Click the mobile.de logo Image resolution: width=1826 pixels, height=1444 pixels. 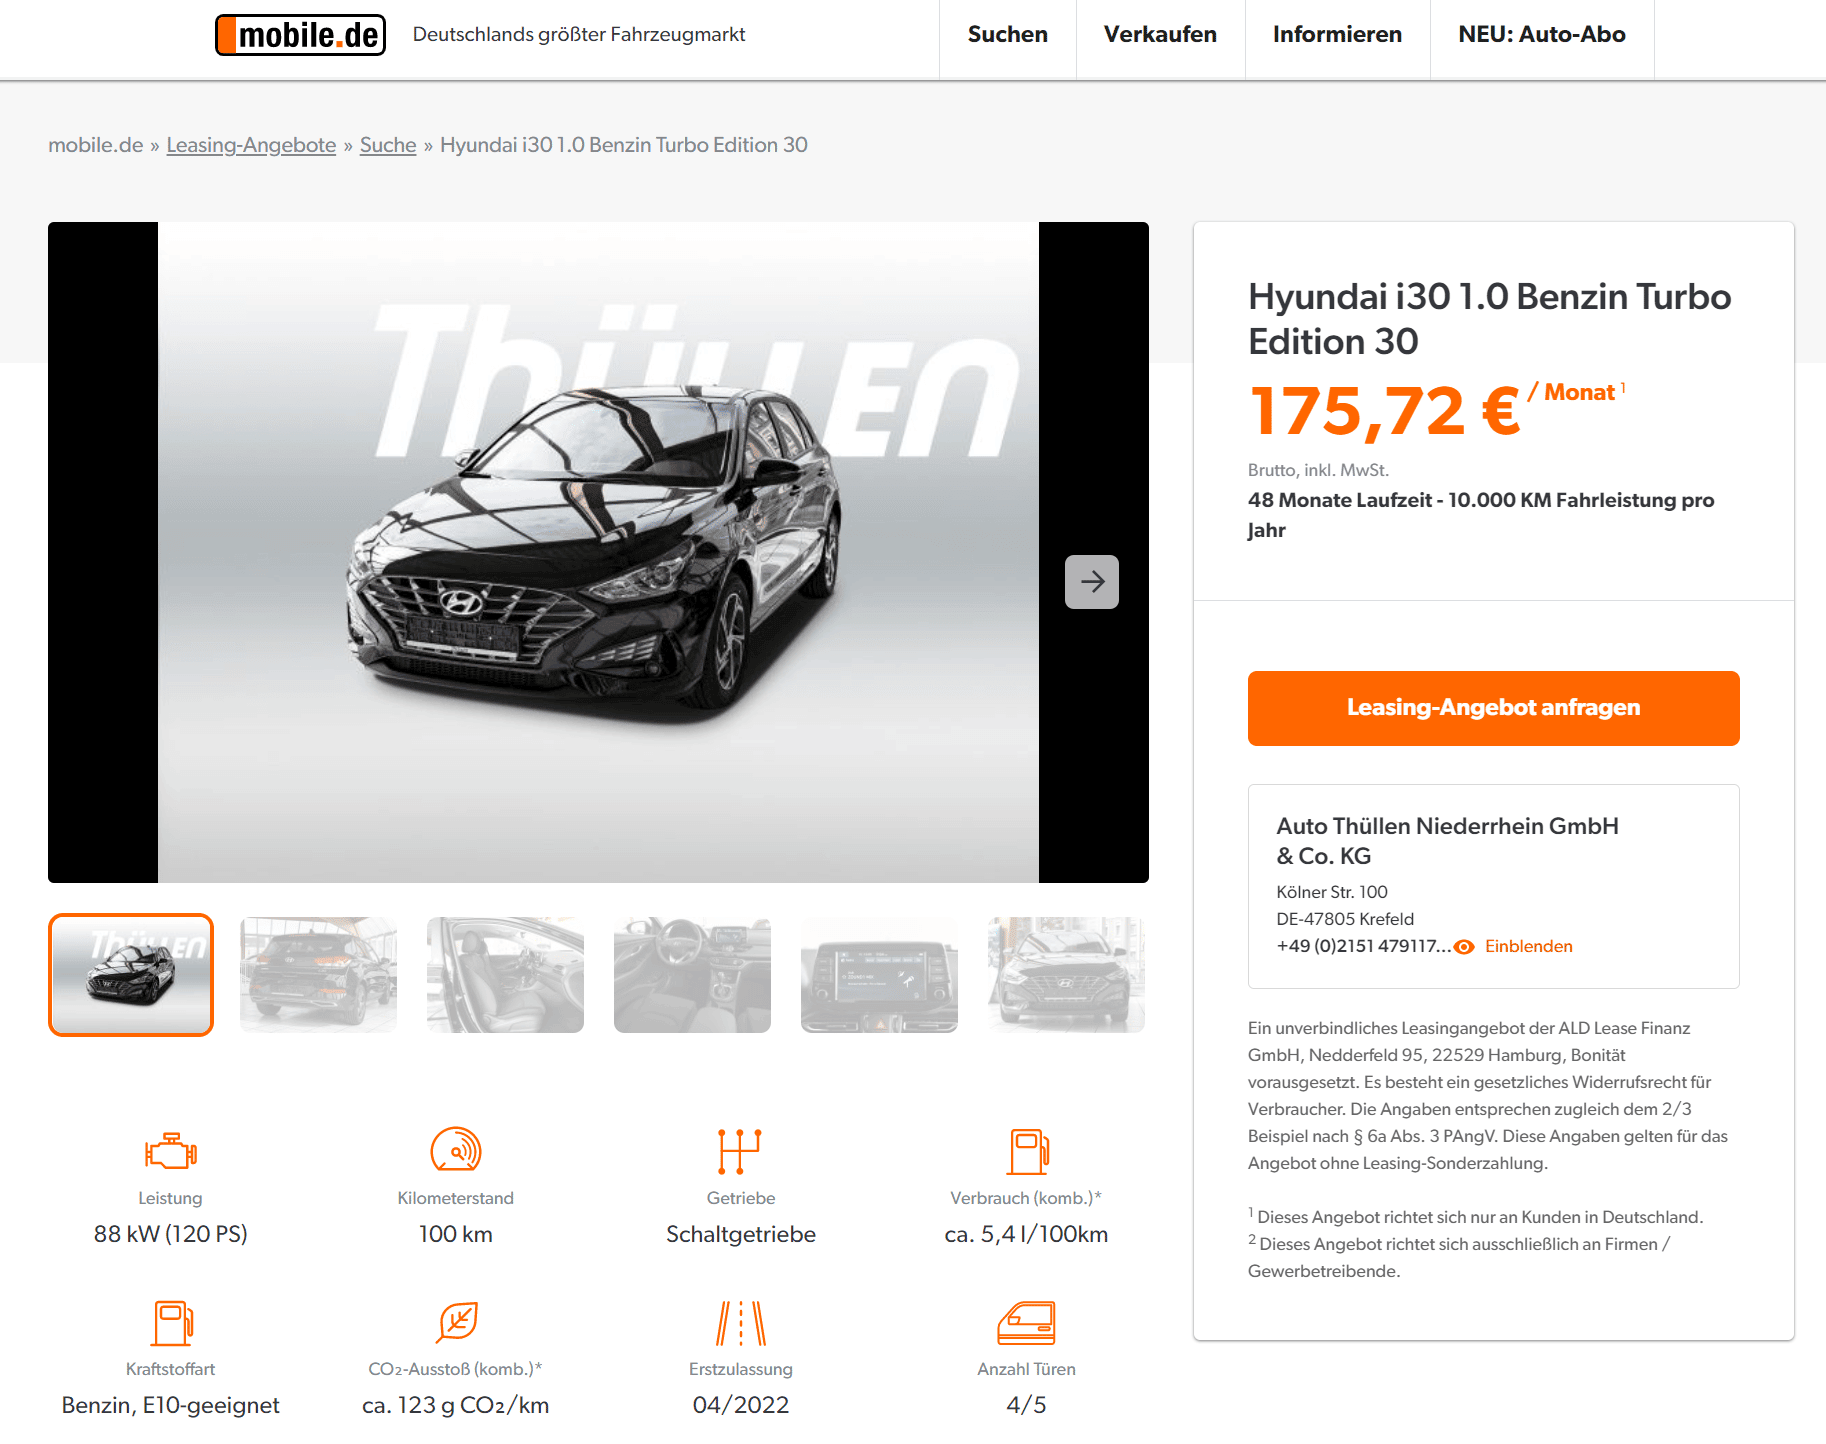point(300,35)
